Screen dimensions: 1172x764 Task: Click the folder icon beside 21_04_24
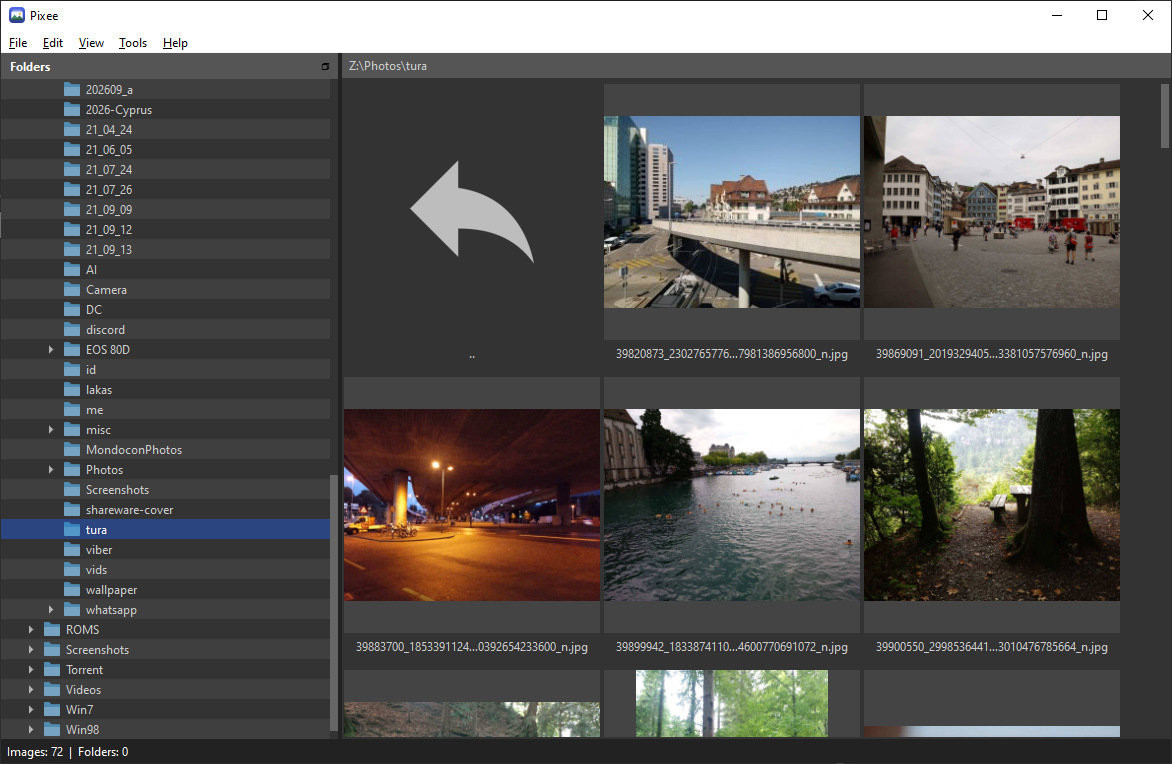[x=72, y=130]
